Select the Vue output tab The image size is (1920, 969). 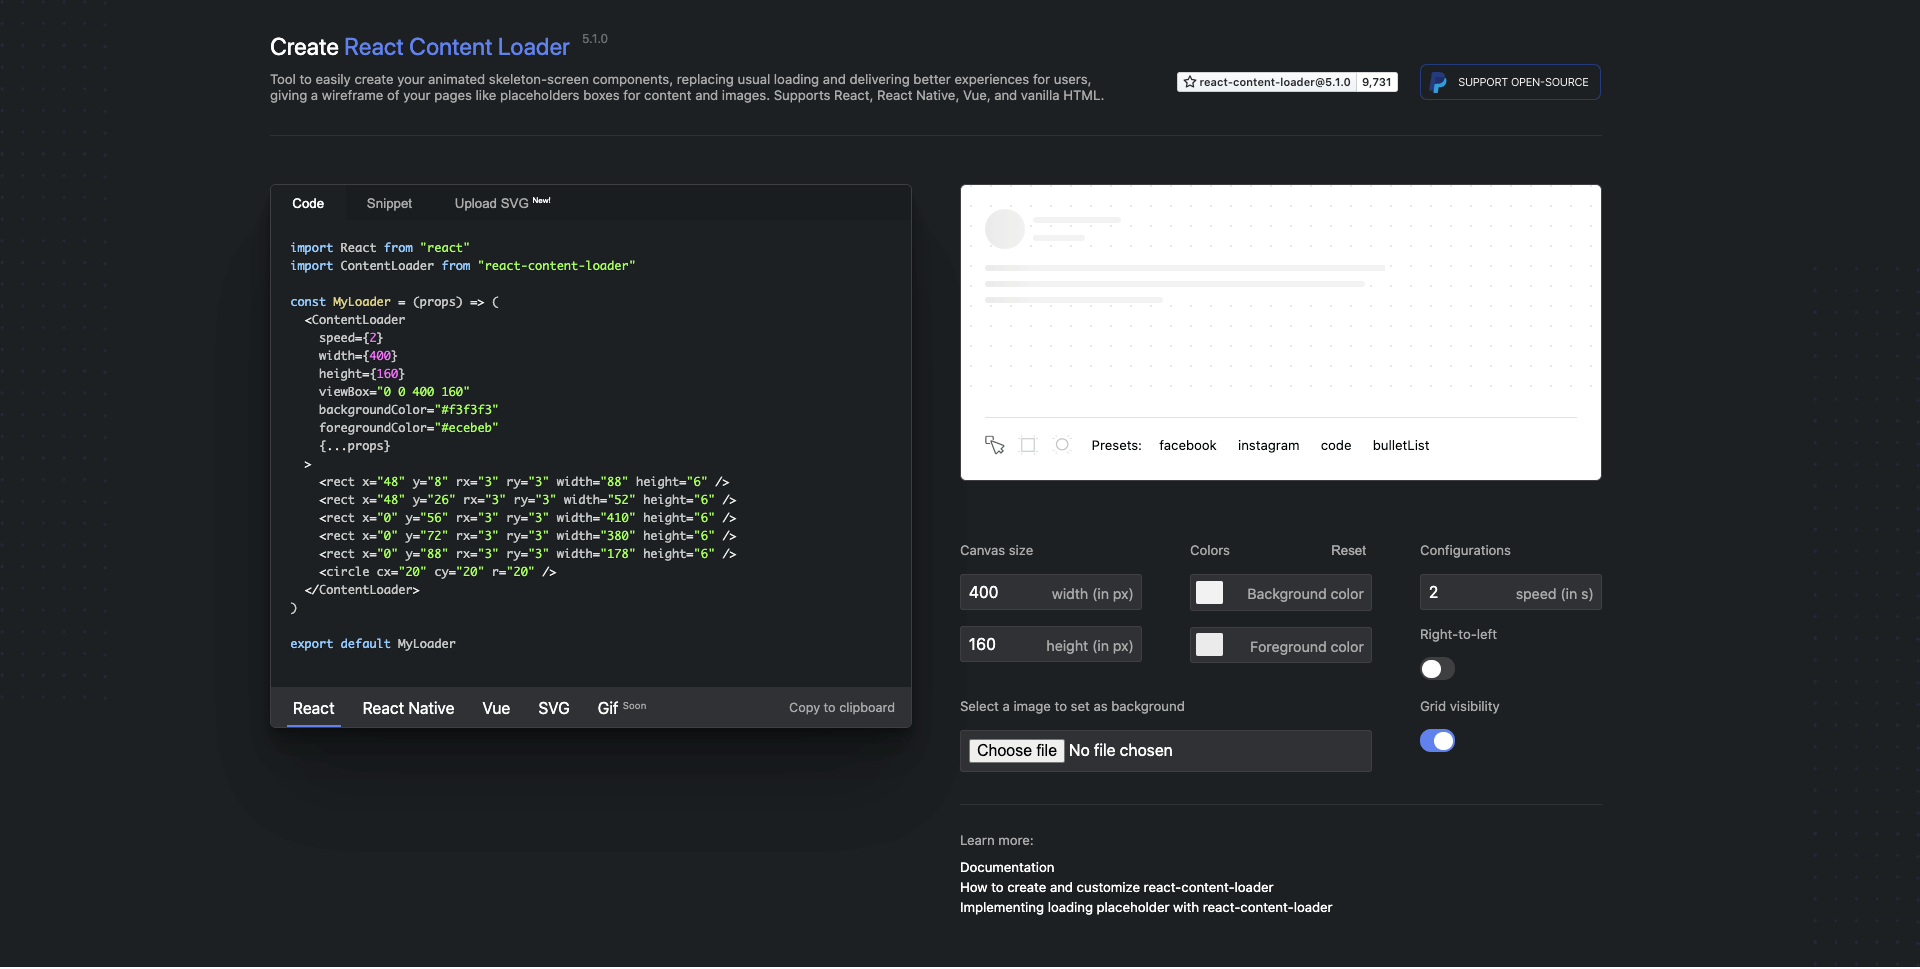point(496,708)
